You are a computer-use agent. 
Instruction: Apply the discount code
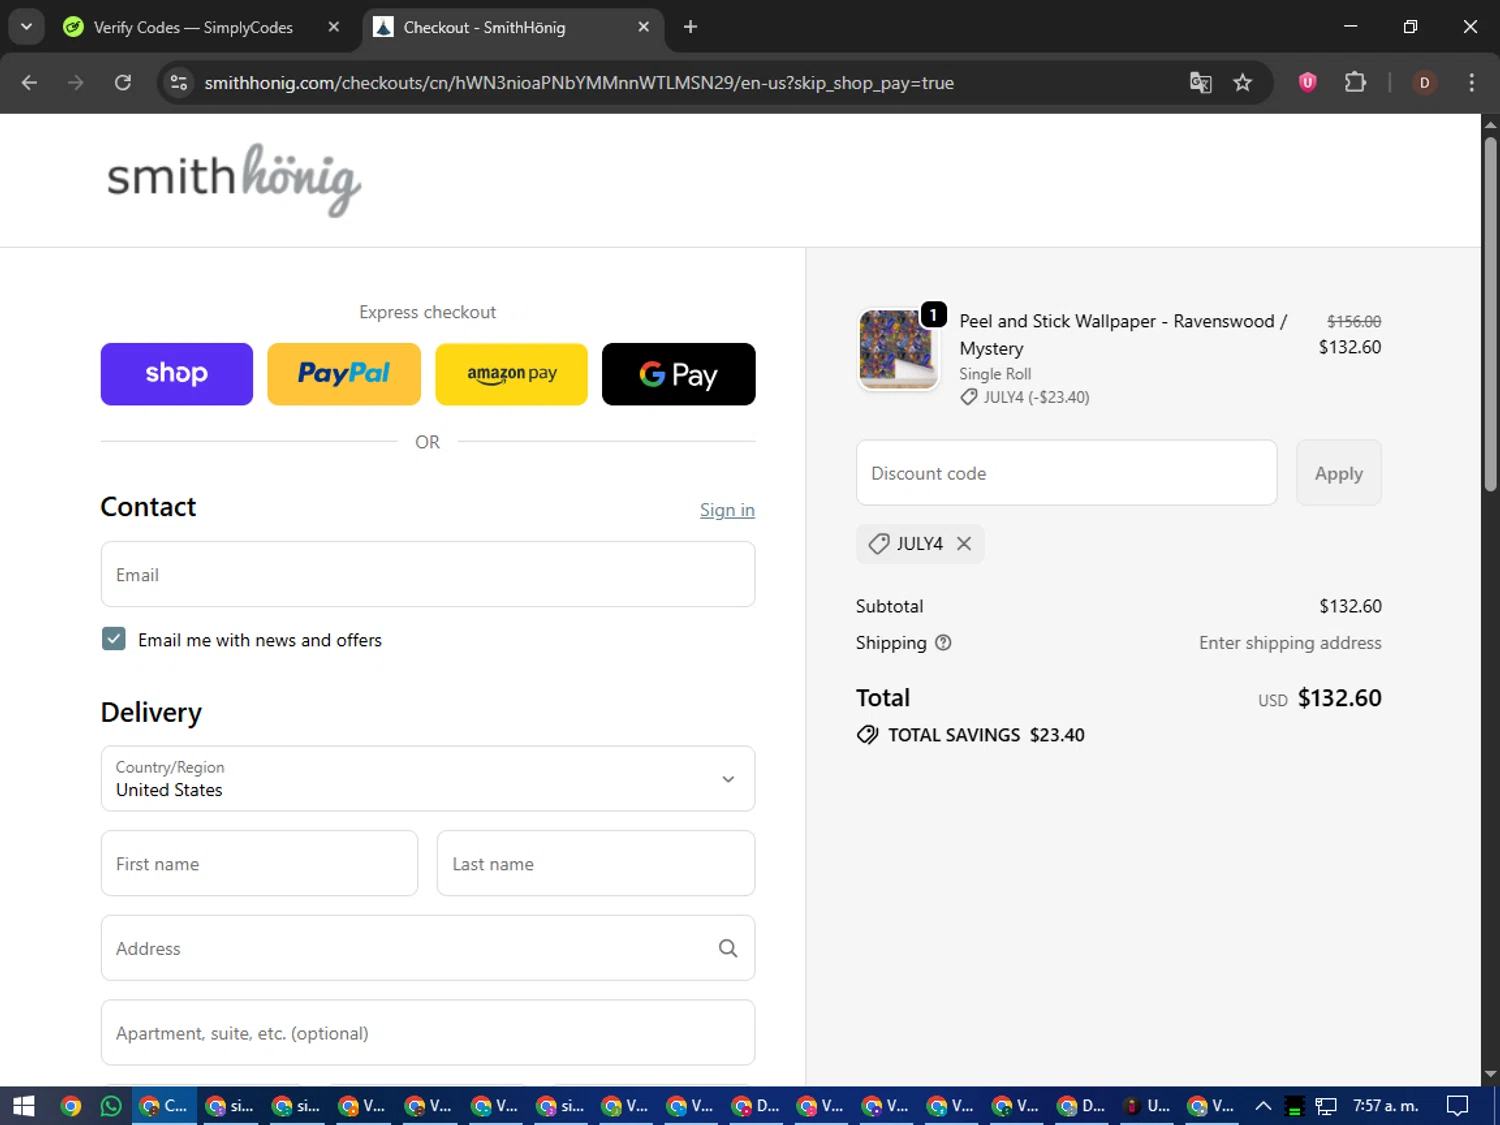1339,473
